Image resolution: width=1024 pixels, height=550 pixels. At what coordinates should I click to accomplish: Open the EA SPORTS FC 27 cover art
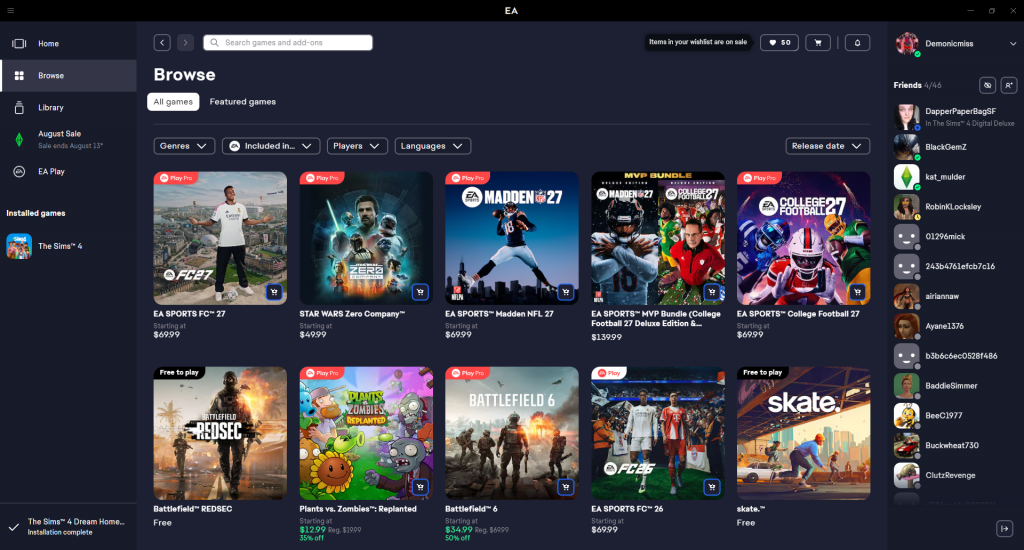220,238
